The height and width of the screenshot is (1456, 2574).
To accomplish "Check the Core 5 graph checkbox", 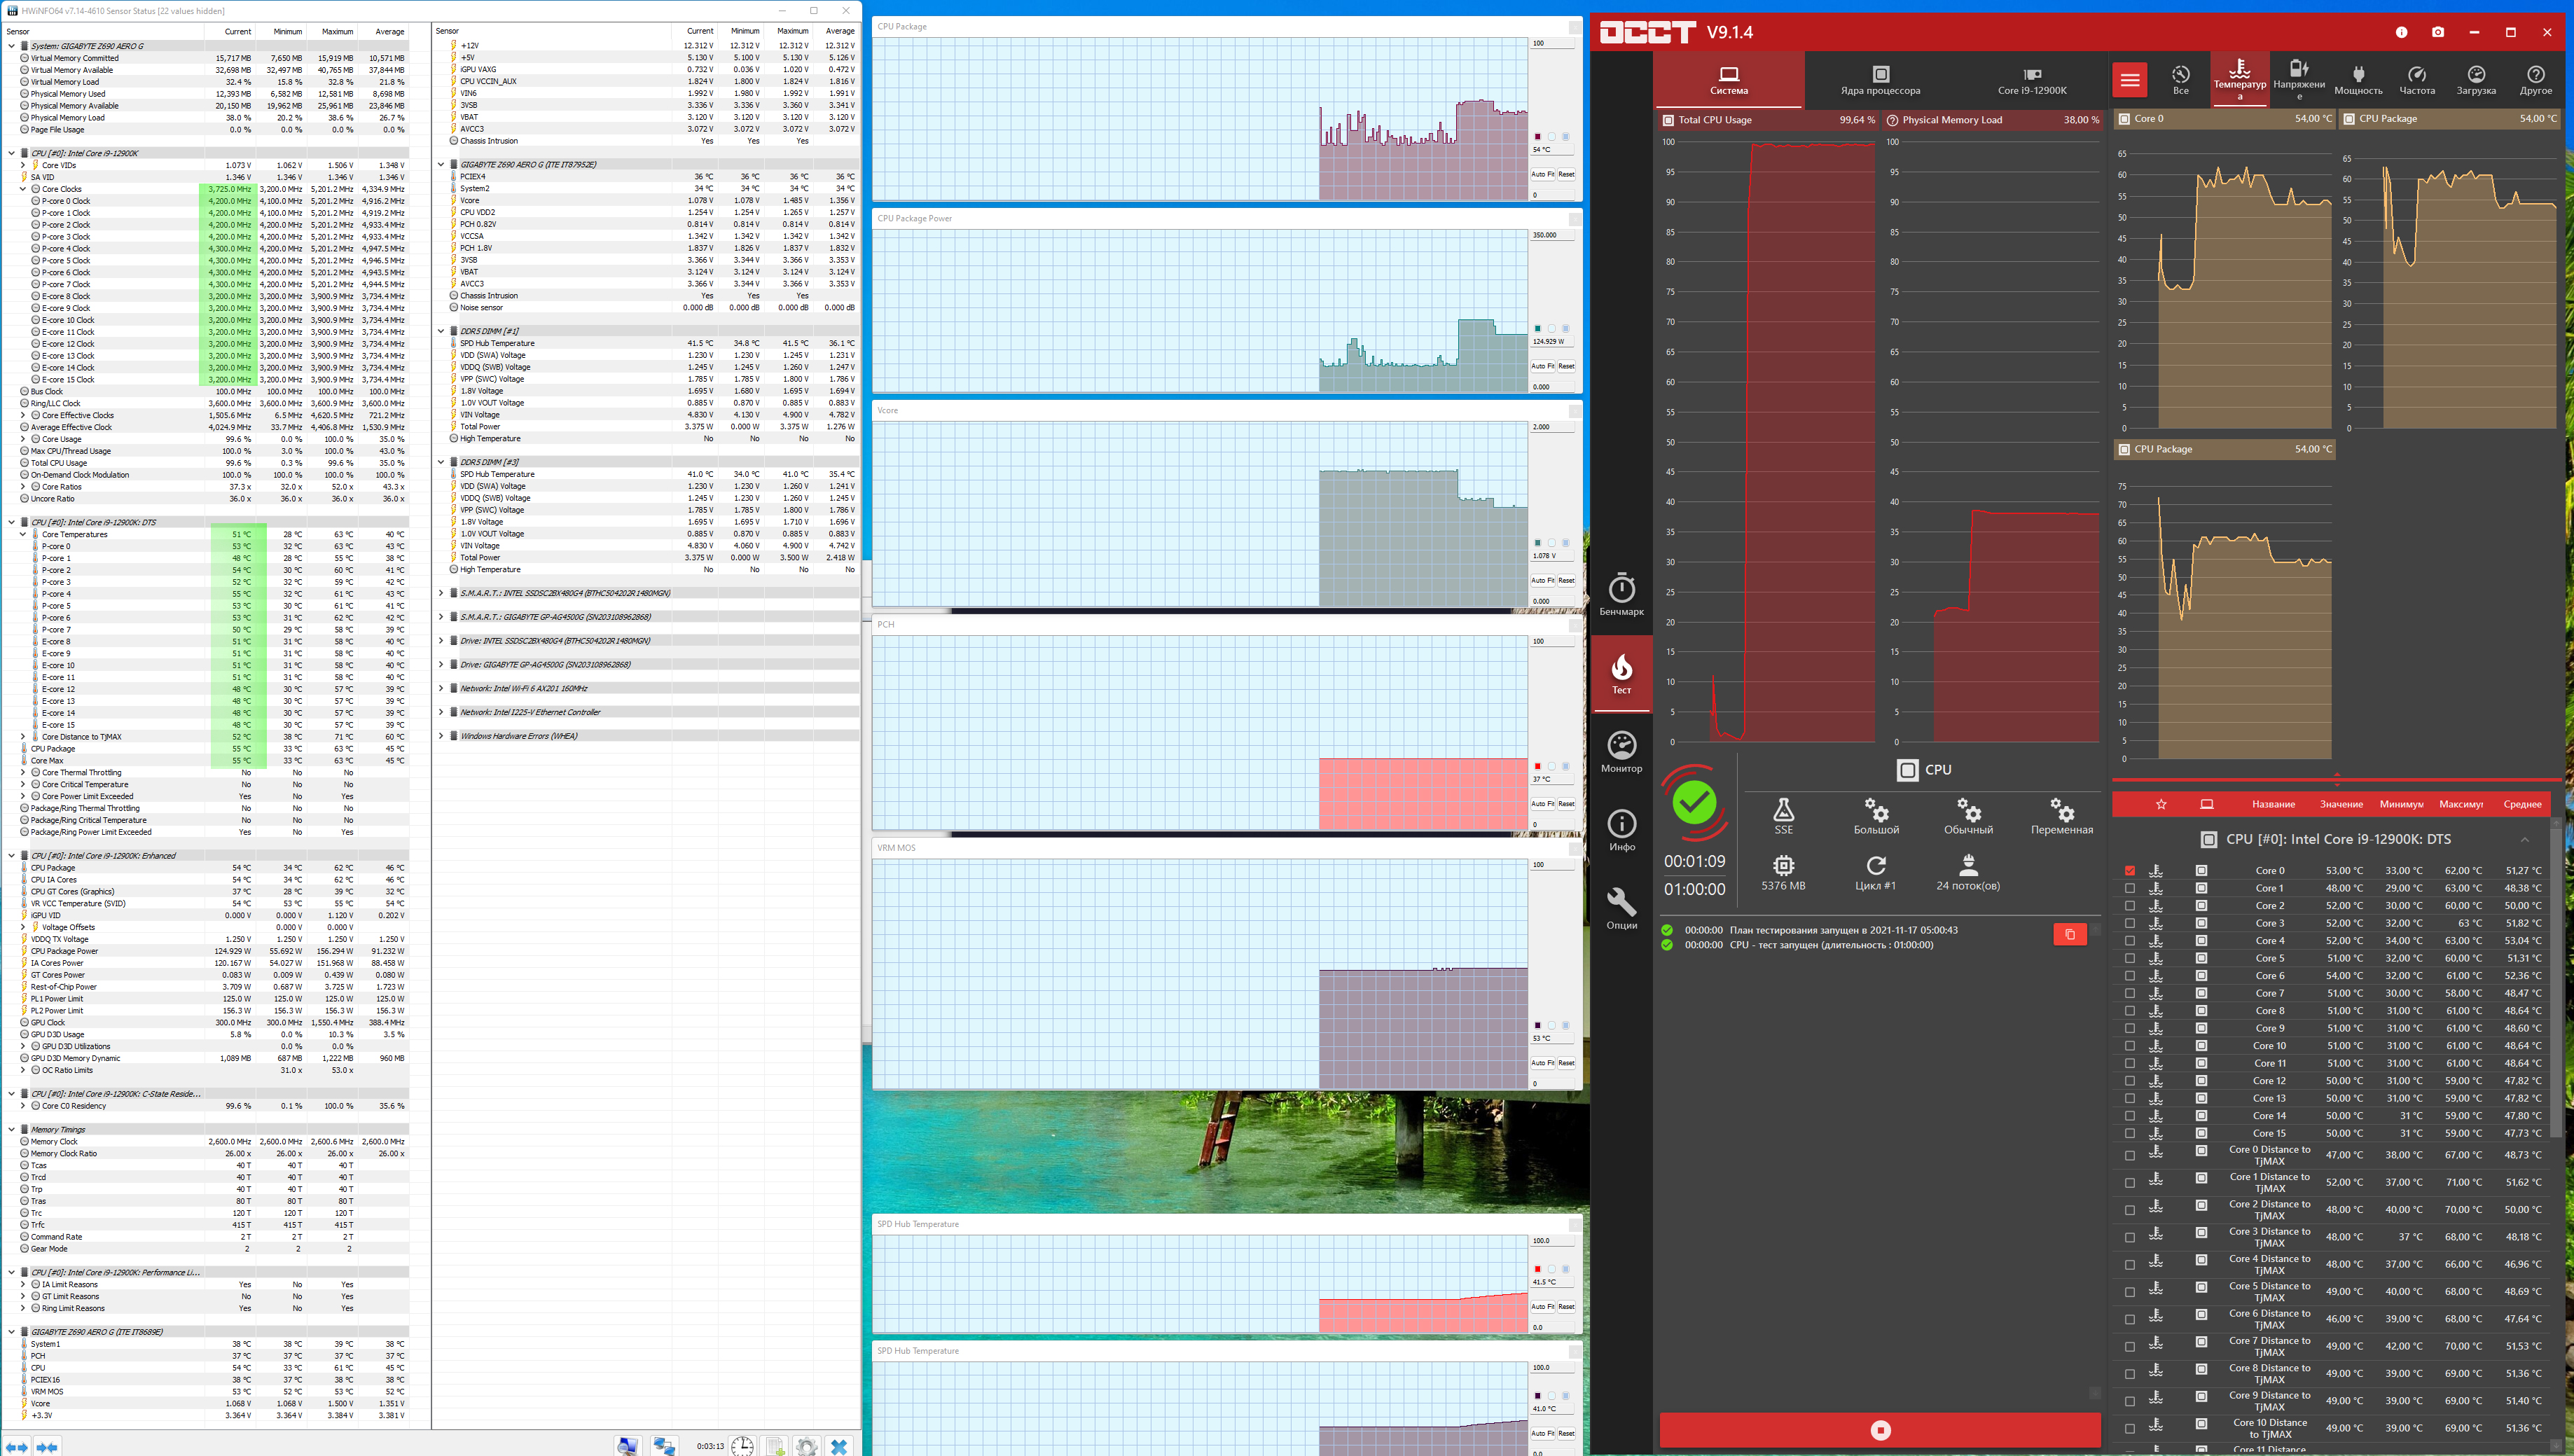I will (x=2129, y=958).
